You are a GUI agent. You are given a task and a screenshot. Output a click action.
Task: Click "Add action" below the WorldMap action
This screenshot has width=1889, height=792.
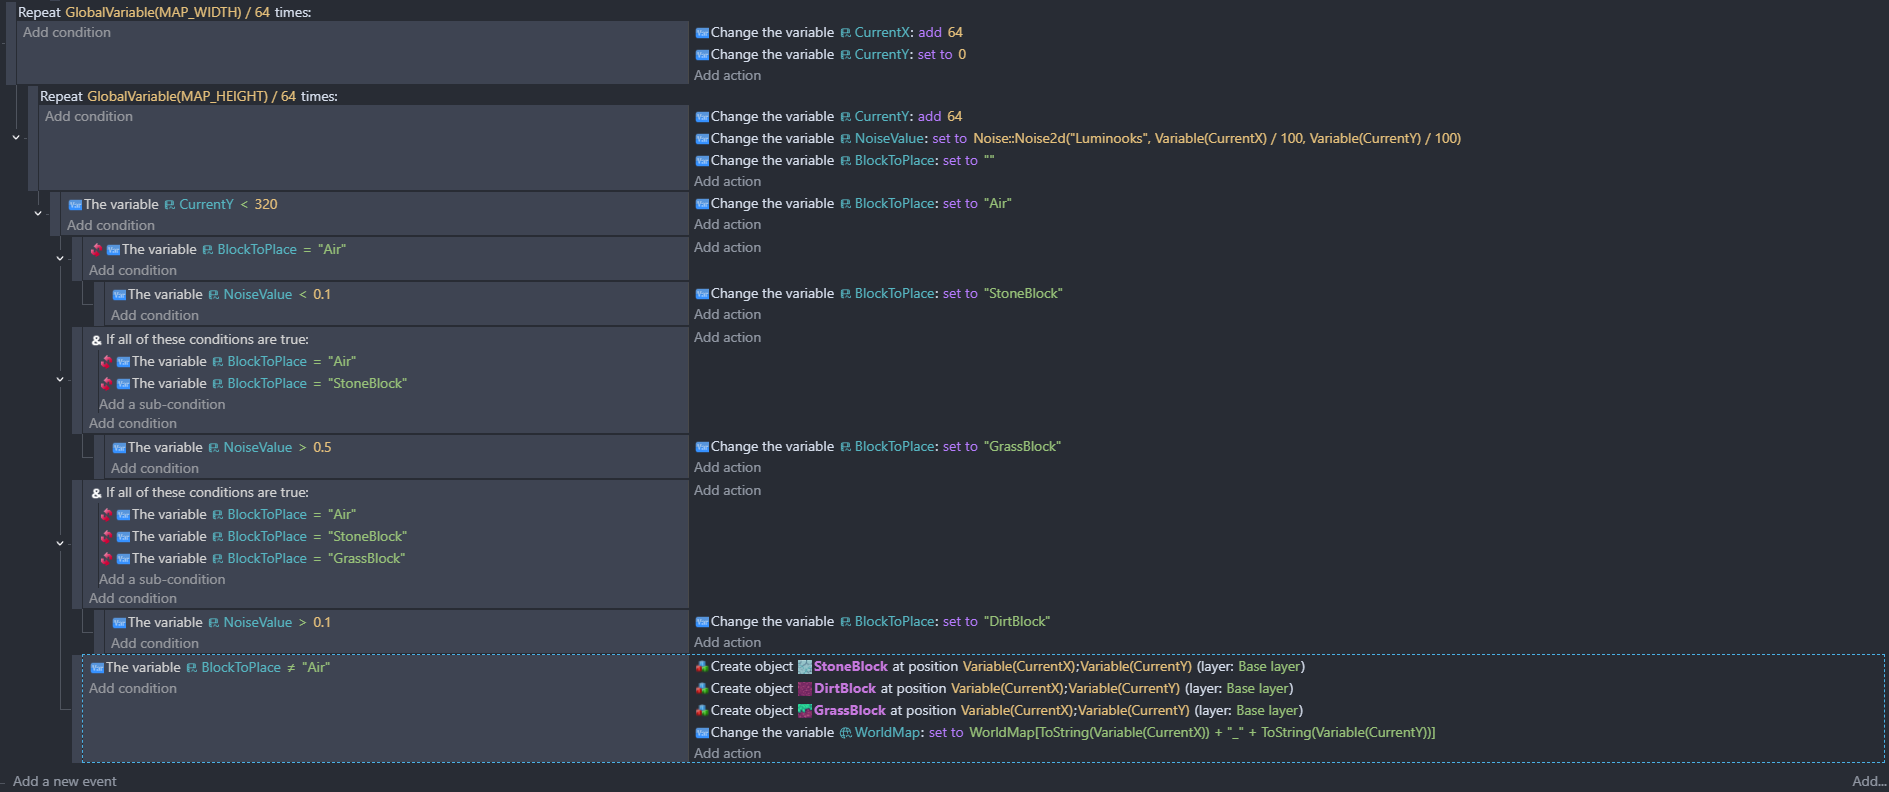pyautogui.click(x=727, y=754)
